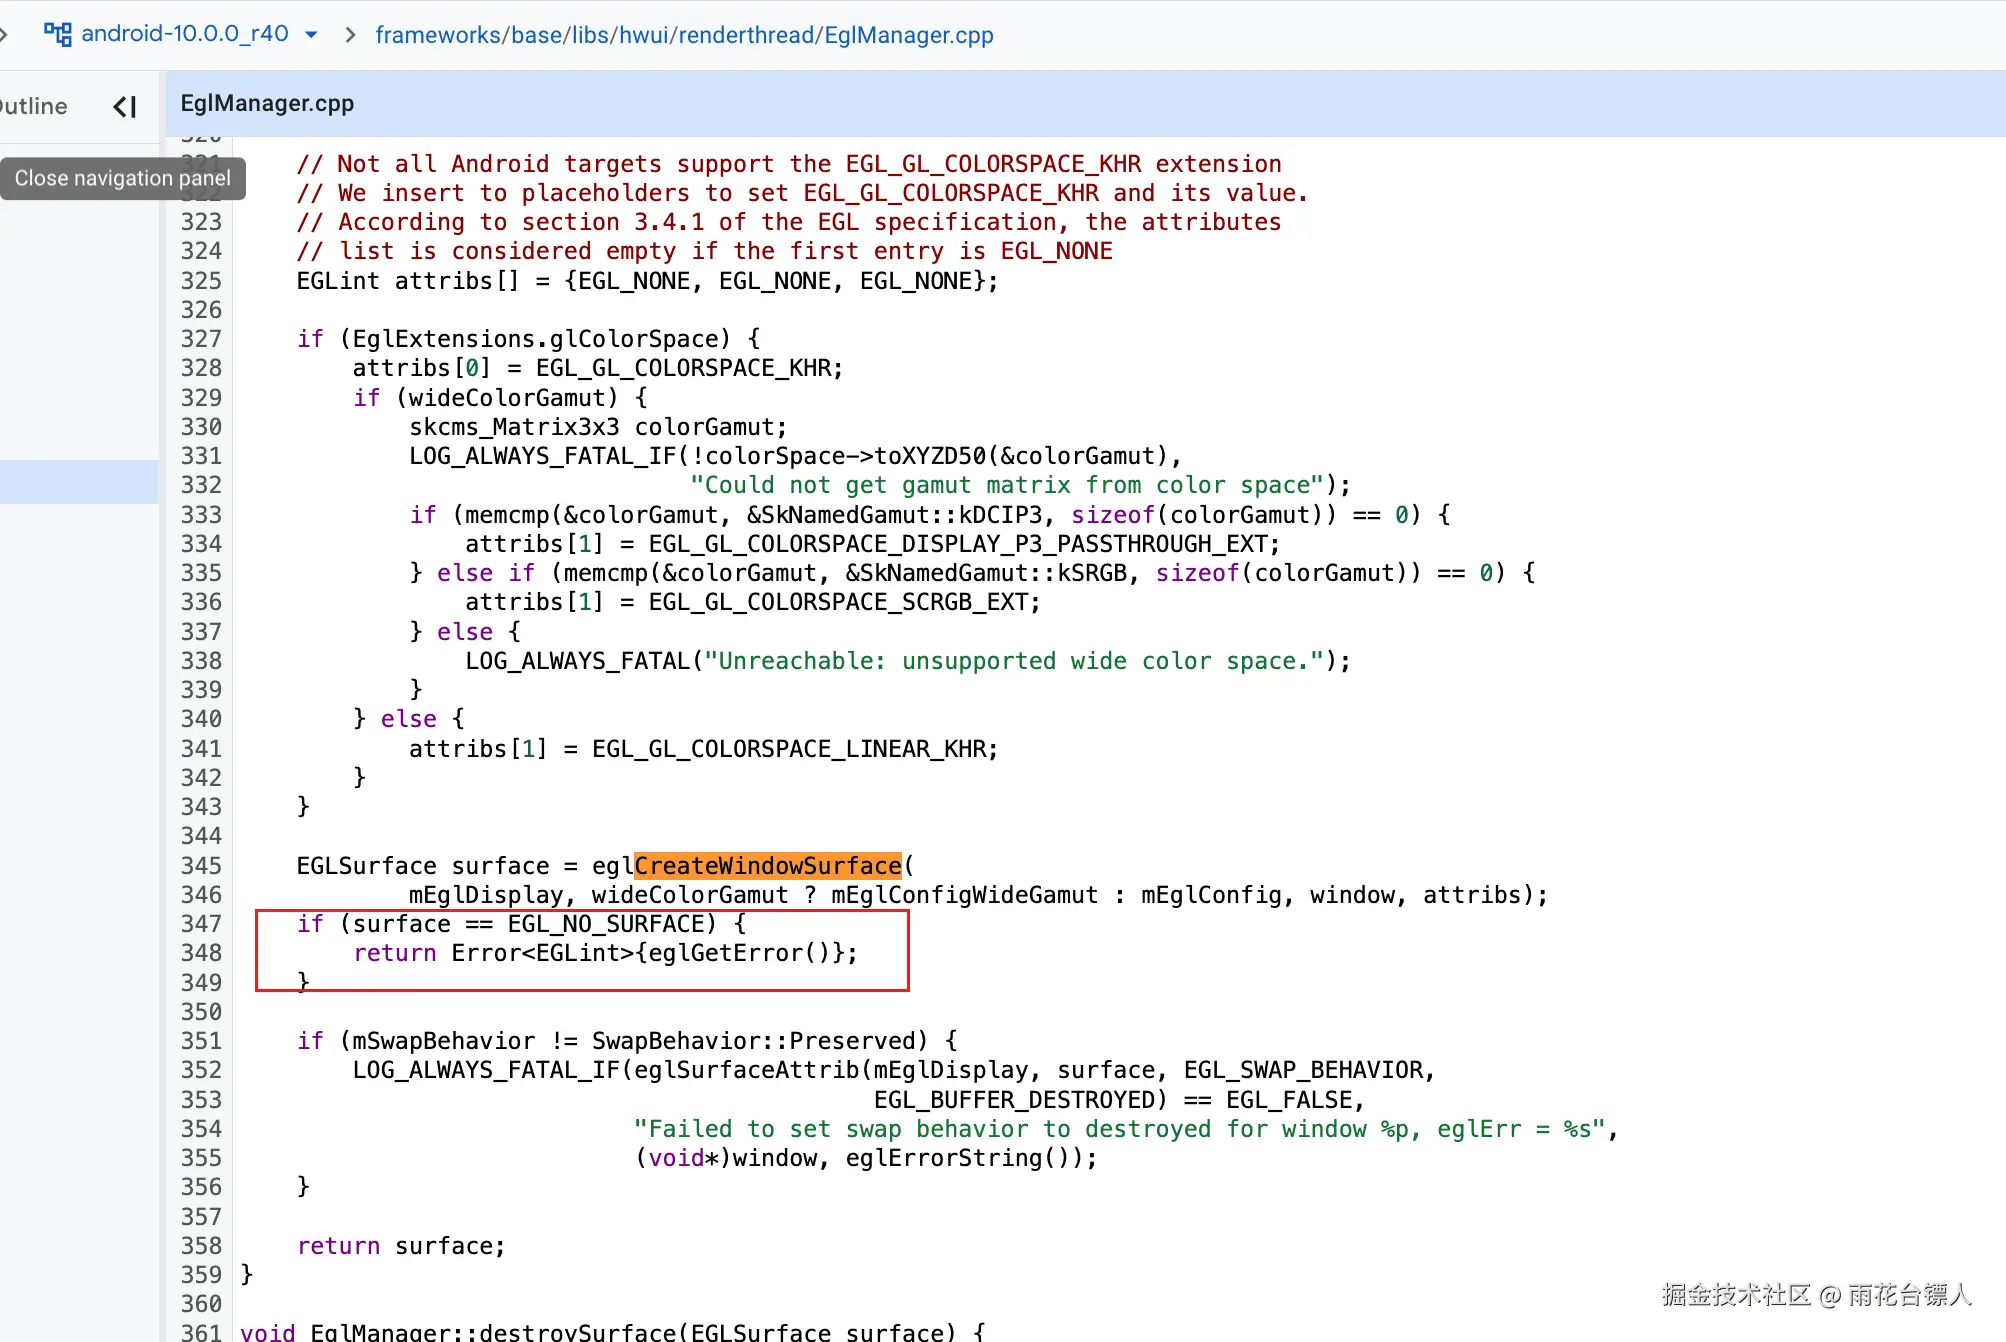The image size is (2006, 1342).
Task: Collapse the navigation panel with the arrow icon
Action: pos(125,106)
